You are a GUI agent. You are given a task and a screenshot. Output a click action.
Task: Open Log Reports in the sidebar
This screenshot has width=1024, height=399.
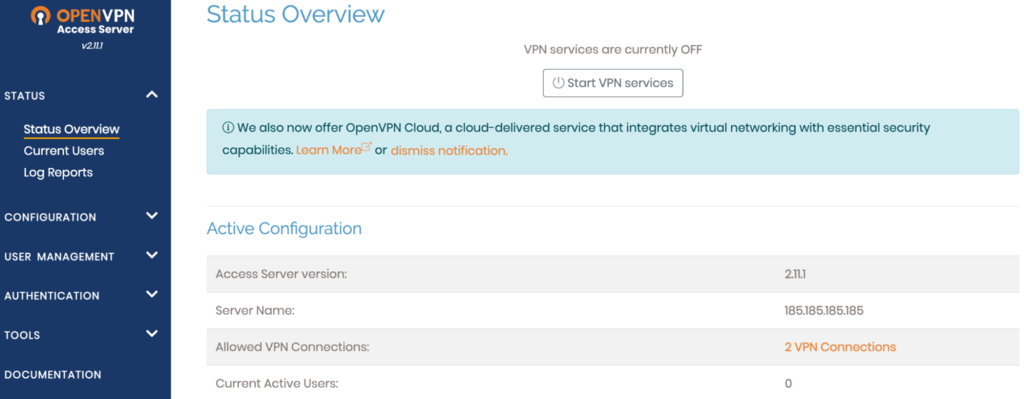[x=58, y=172]
